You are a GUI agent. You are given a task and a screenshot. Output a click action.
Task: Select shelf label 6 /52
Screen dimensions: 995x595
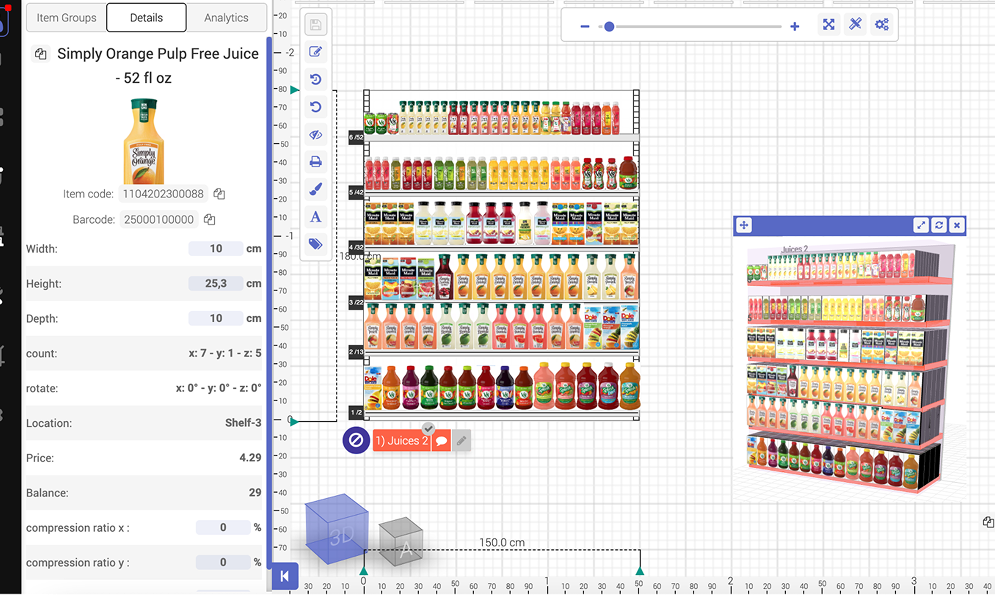[x=356, y=137]
